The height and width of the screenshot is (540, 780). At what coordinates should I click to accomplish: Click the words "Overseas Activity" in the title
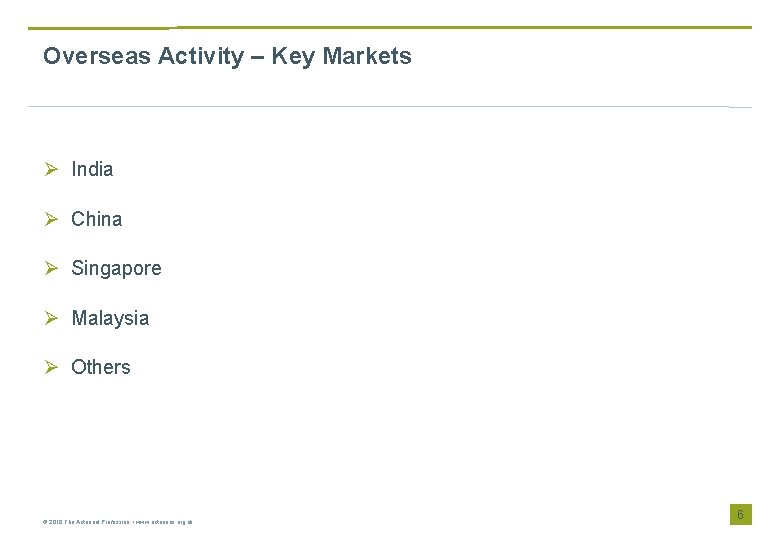(x=143, y=56)
